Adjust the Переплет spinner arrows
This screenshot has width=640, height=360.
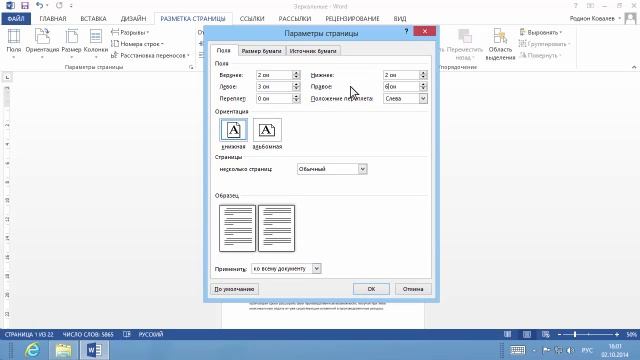pyautogui.click(x=296, y=98)
